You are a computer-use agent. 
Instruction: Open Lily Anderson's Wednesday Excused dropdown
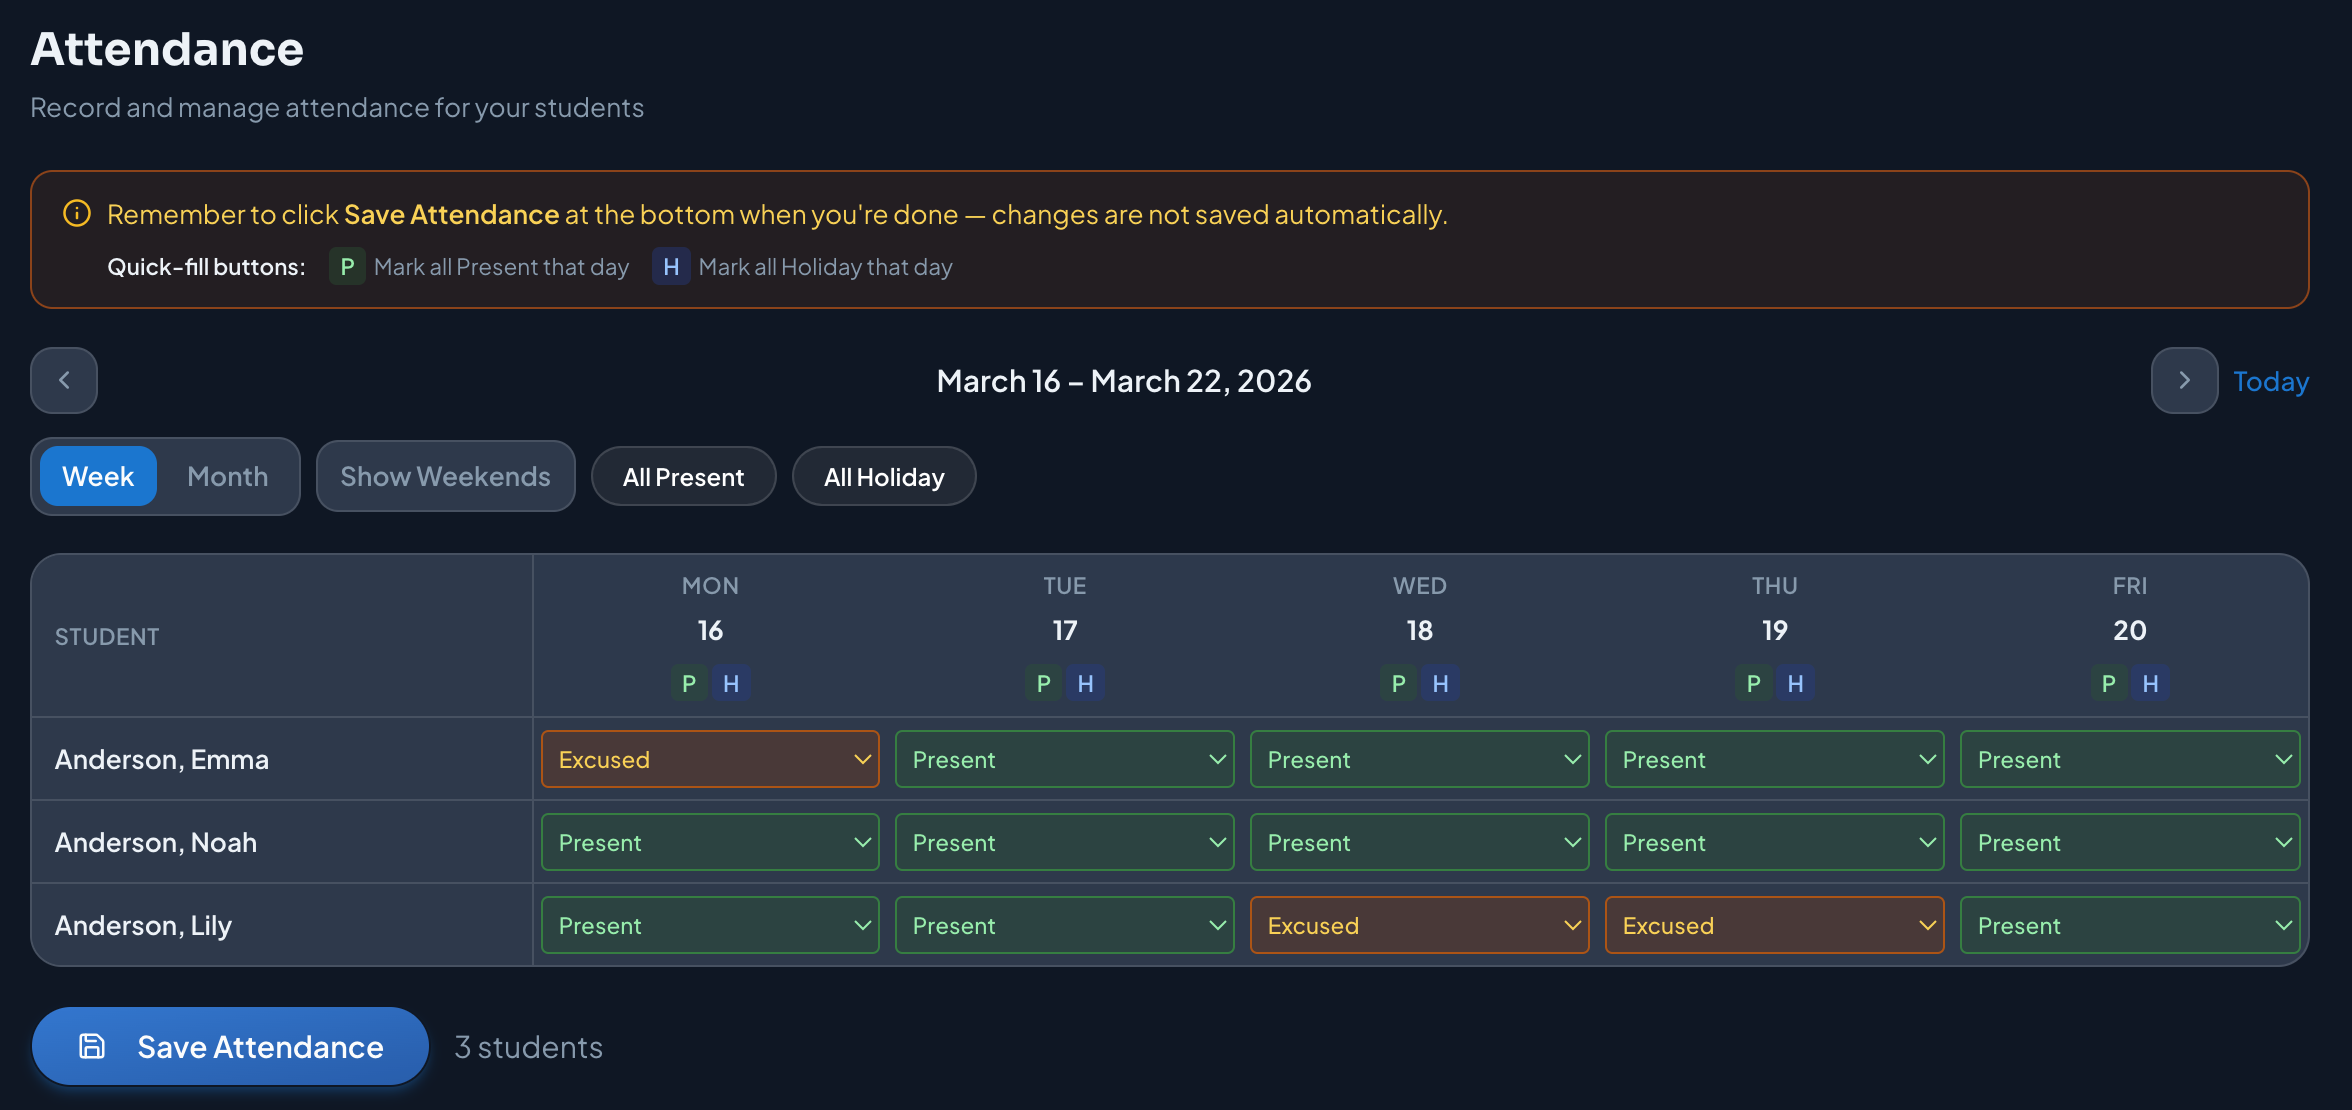click(1420, 925)
